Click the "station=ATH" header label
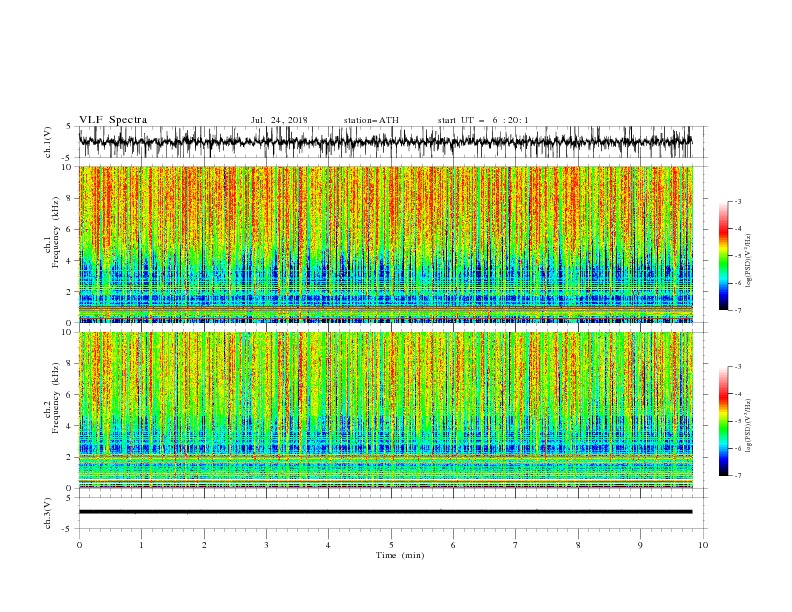792x612 pixels. (371, 120)
